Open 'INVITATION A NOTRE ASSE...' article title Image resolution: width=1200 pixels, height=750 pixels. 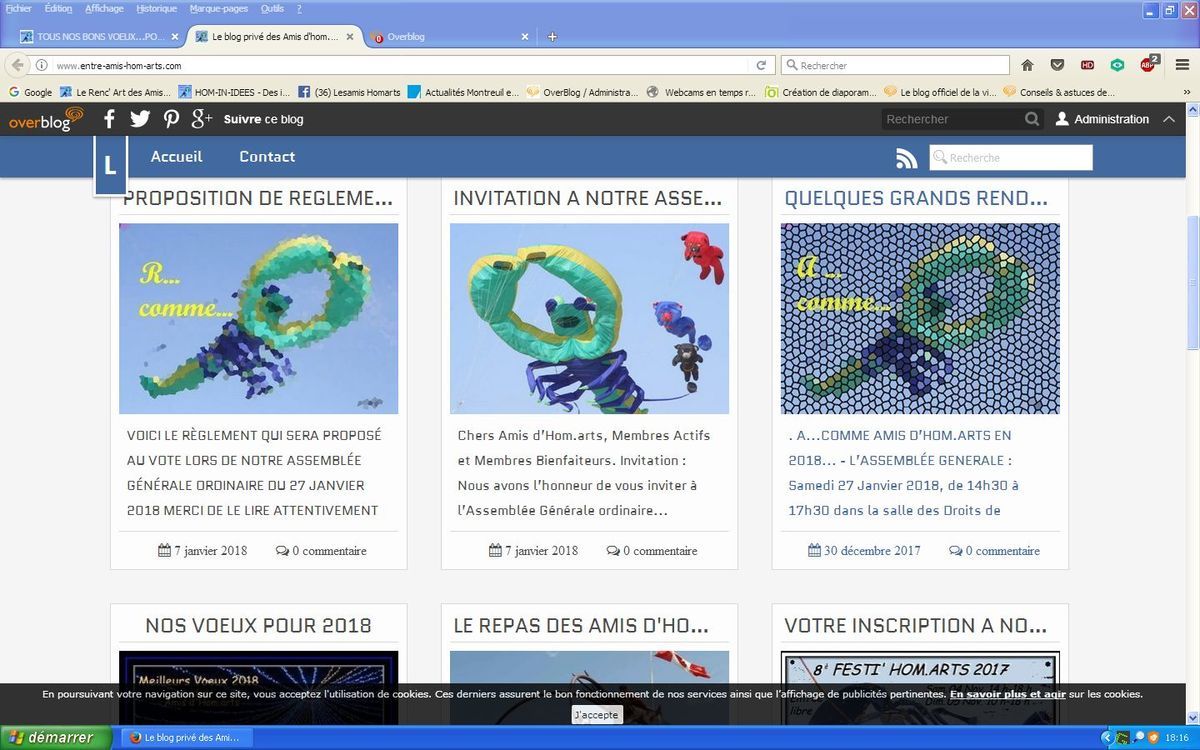pos(588,198)
